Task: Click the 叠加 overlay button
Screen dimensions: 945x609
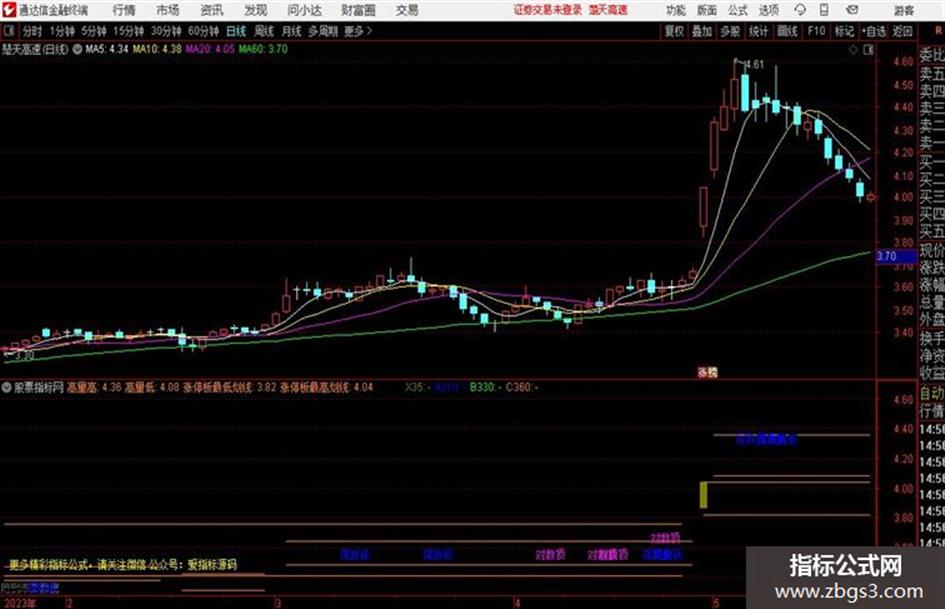Action: pos(702,31)
